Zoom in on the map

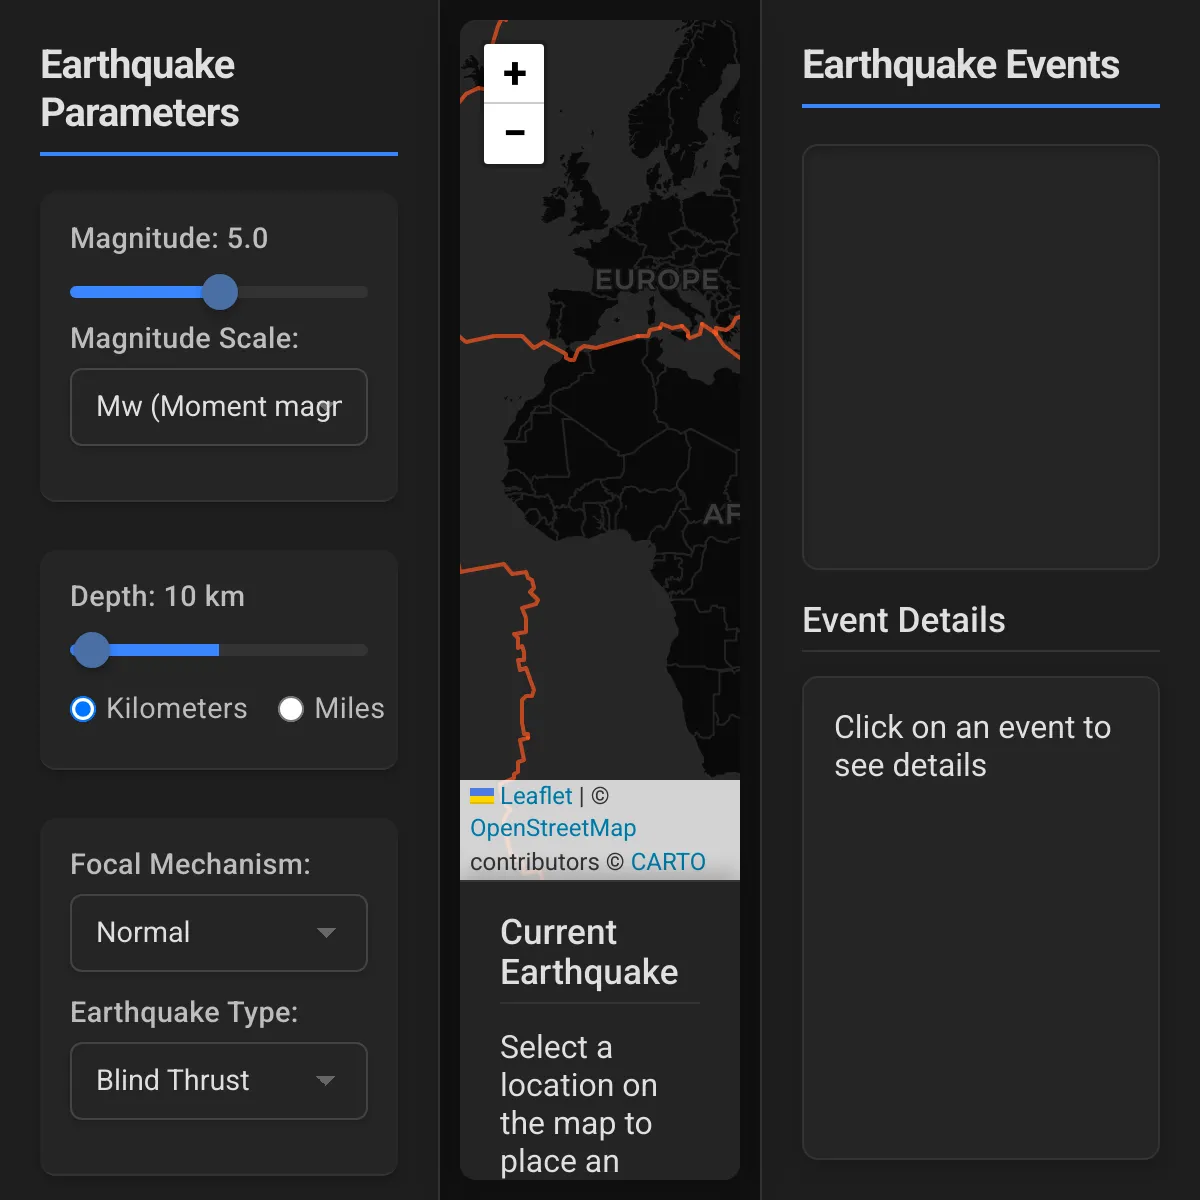coord(514,74)
